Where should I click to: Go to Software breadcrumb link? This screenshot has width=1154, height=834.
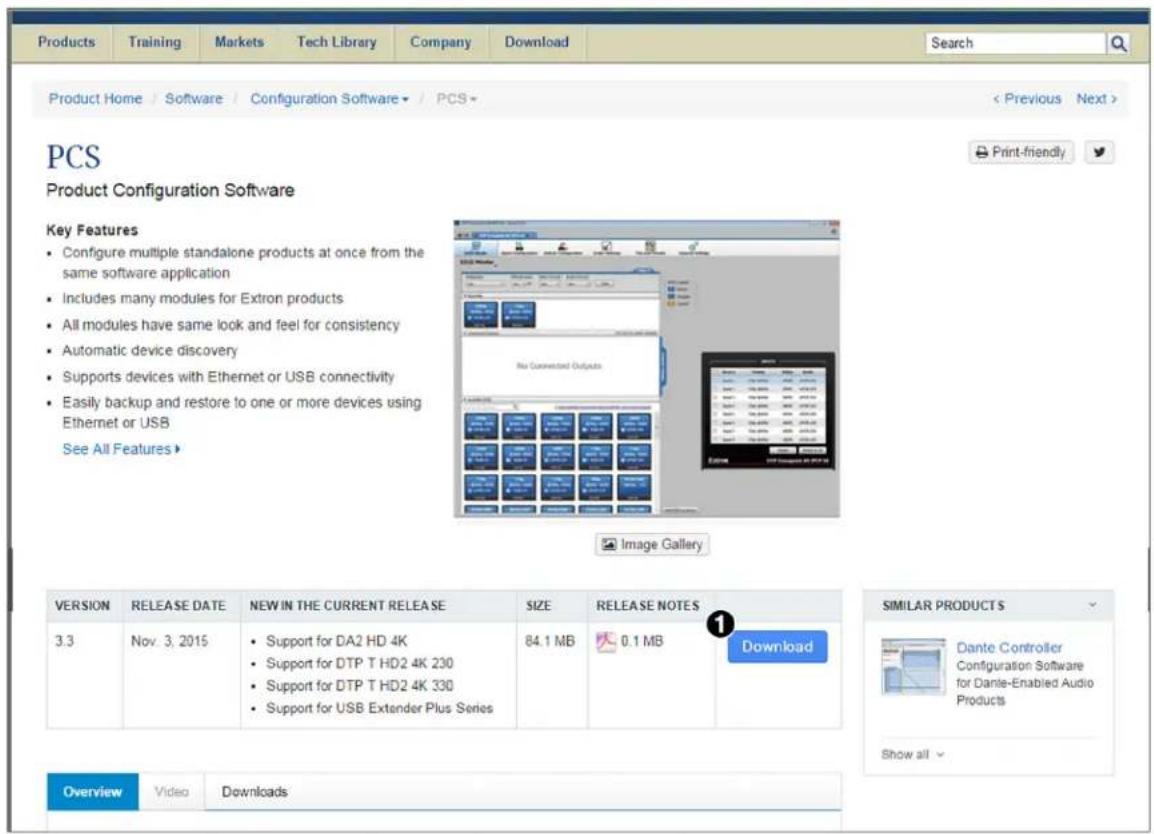pyautogui.click(x=194, y=99)
